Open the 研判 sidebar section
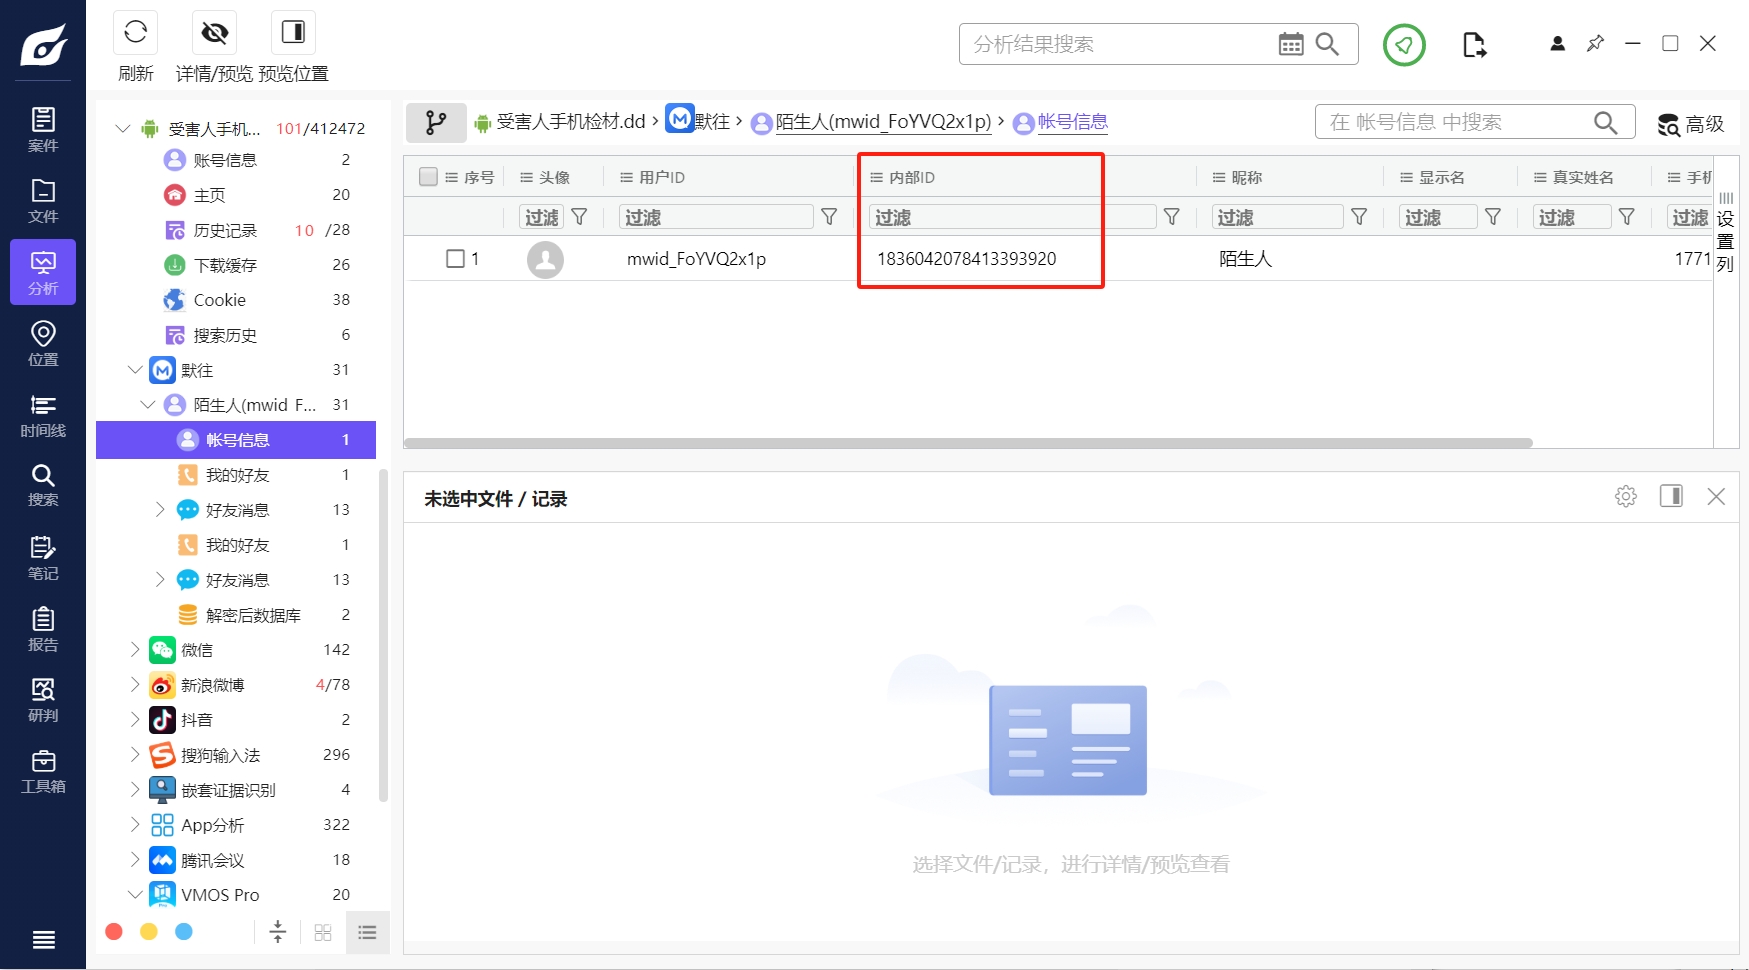Screen dimensions: 1749x970 (43, 700)
